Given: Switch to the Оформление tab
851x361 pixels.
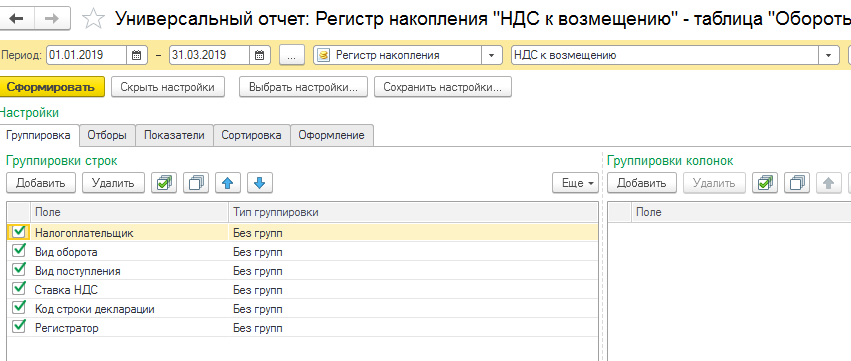Looking at the screenshot, I should point(332,135).
